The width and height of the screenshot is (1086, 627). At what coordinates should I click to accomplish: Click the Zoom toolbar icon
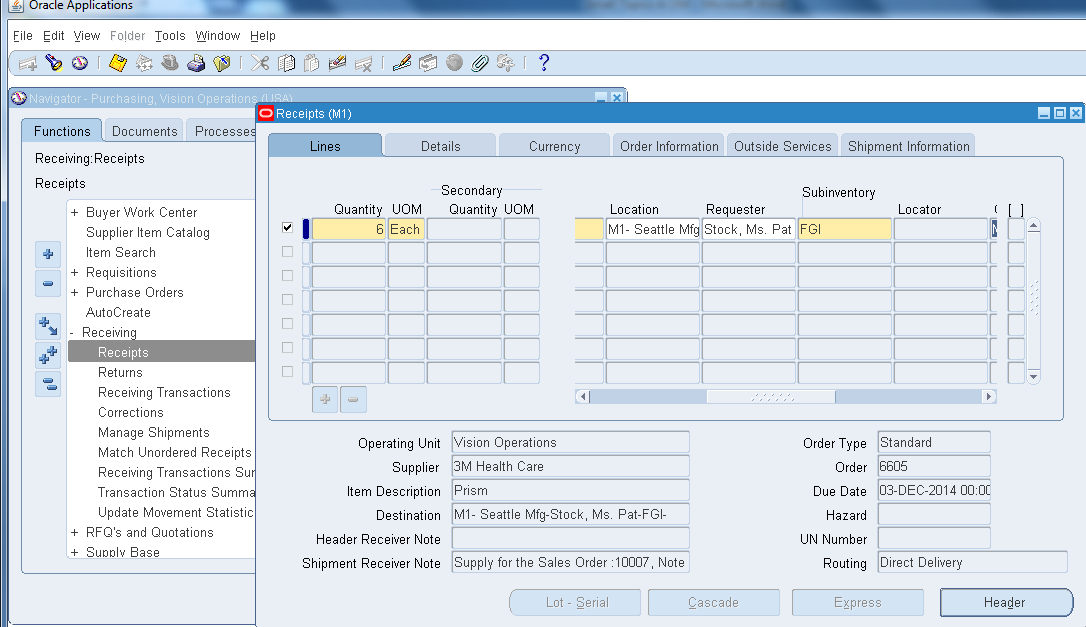(x=428, y=63)
